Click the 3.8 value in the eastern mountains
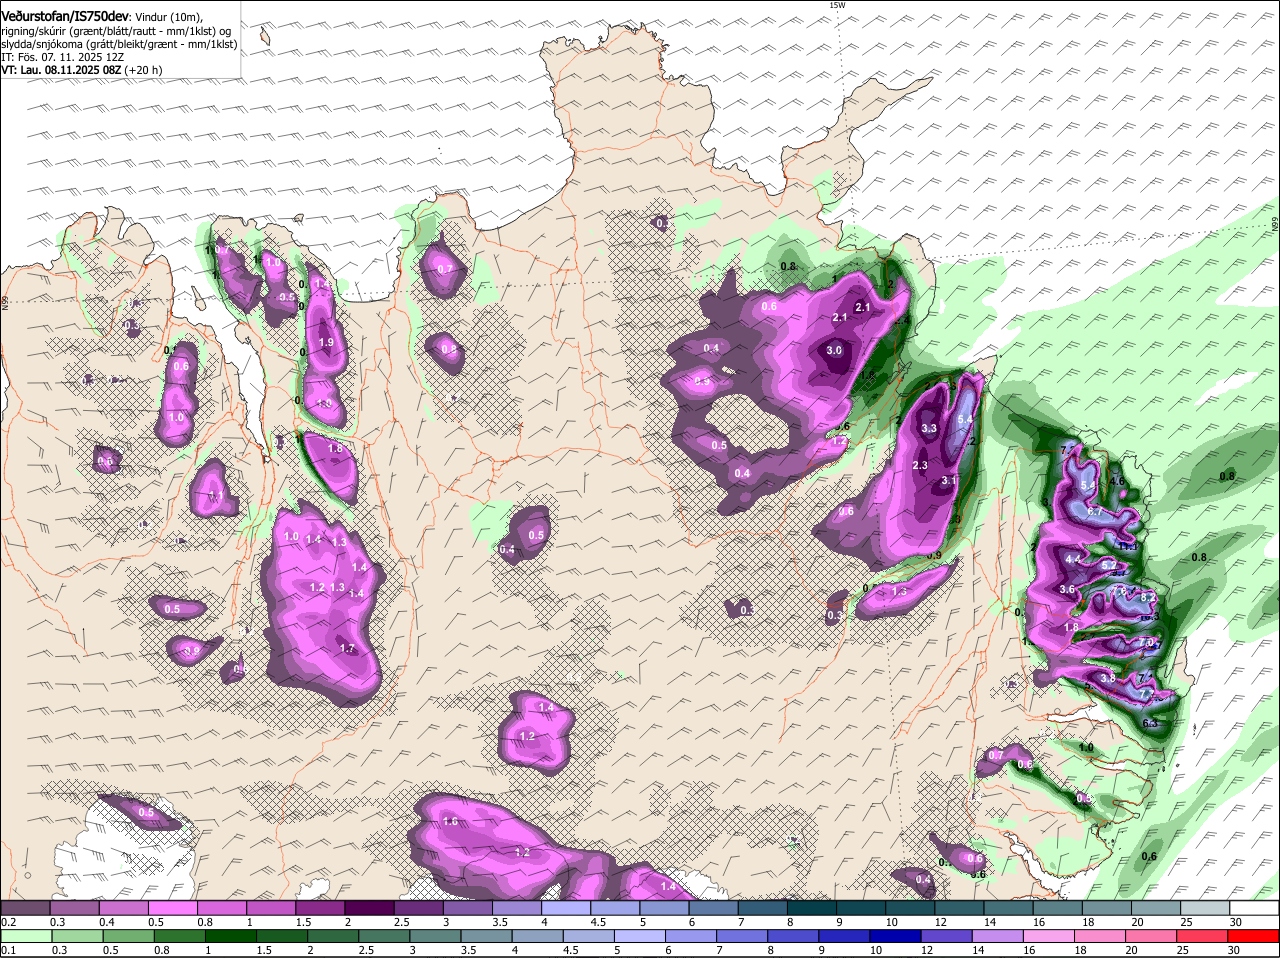Viewport: 1280px width, 958px height. click(x=1107, y=678)
